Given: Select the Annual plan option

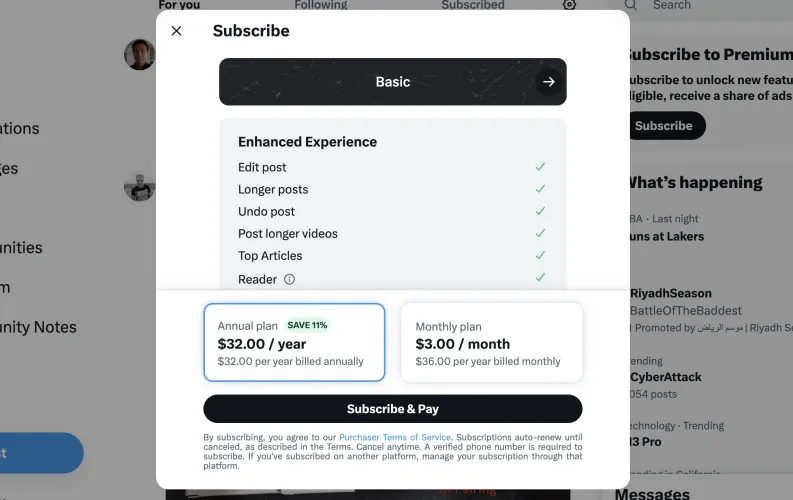Looking at the screenshot, I should [x=294, y=342].
